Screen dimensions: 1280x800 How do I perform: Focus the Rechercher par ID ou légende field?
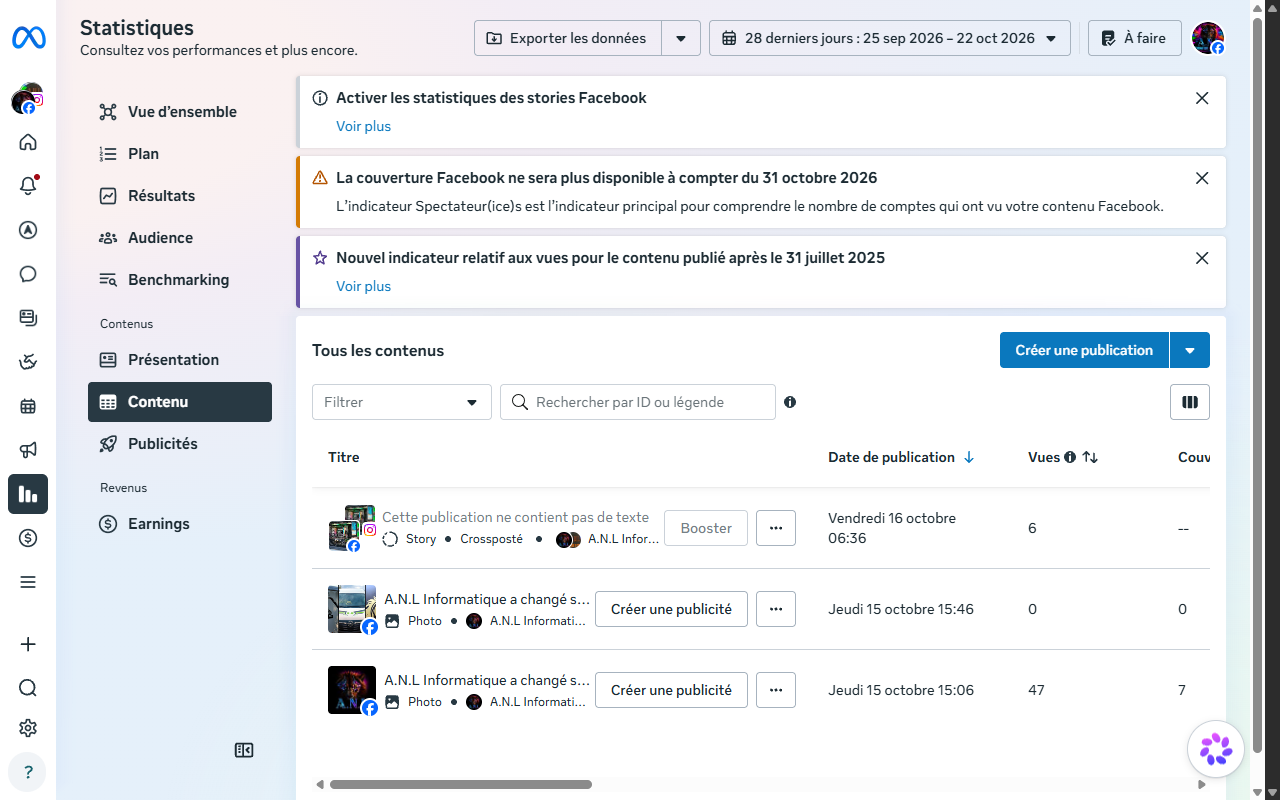point(638,402)
